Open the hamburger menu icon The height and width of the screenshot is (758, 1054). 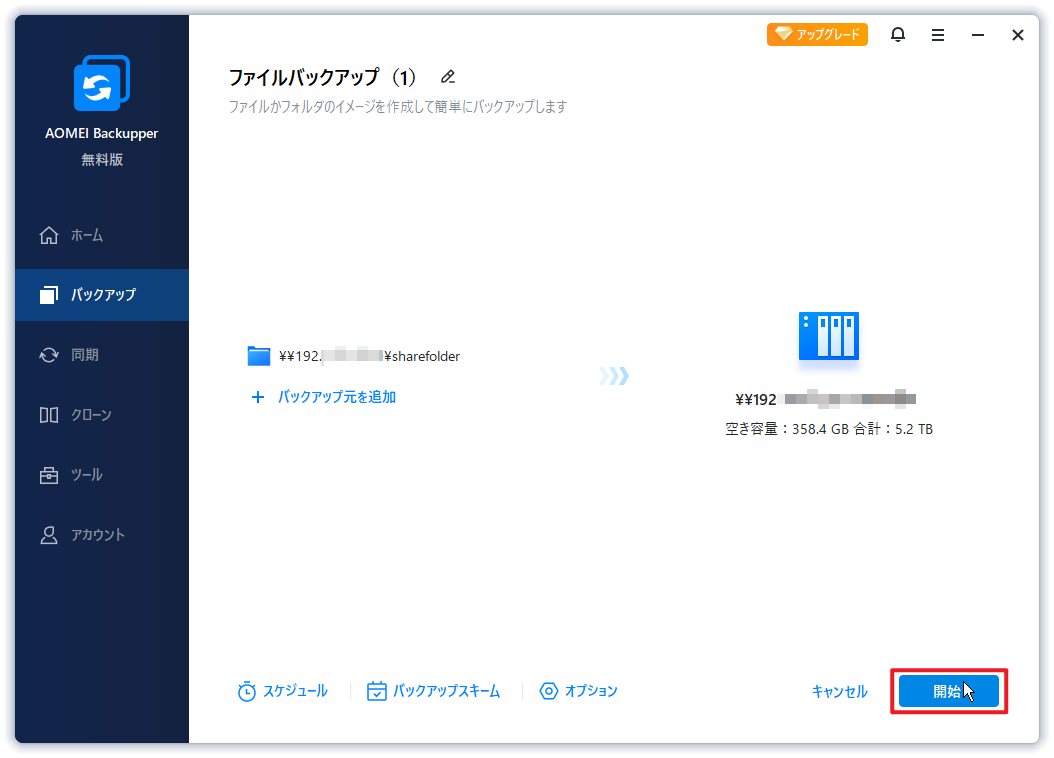[x=938, y=35]
